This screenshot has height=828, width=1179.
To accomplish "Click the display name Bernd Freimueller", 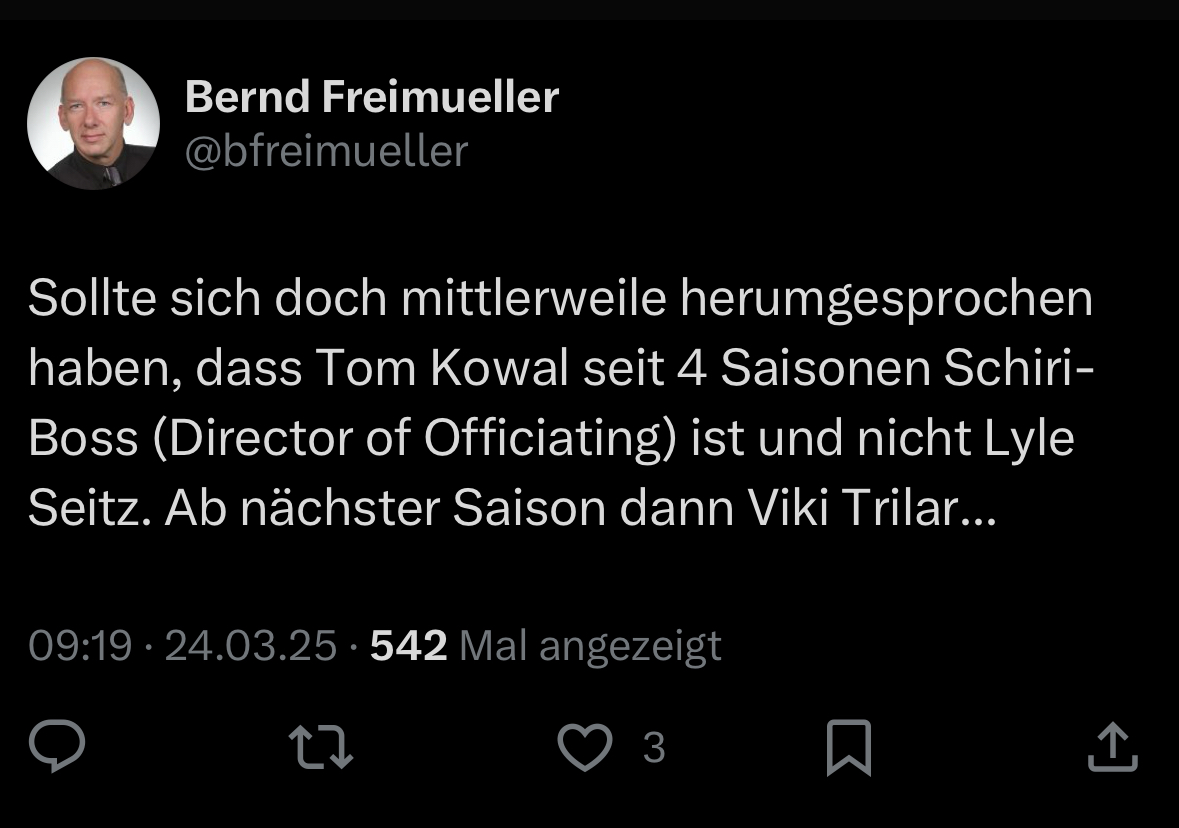I will tap(372, 97).
